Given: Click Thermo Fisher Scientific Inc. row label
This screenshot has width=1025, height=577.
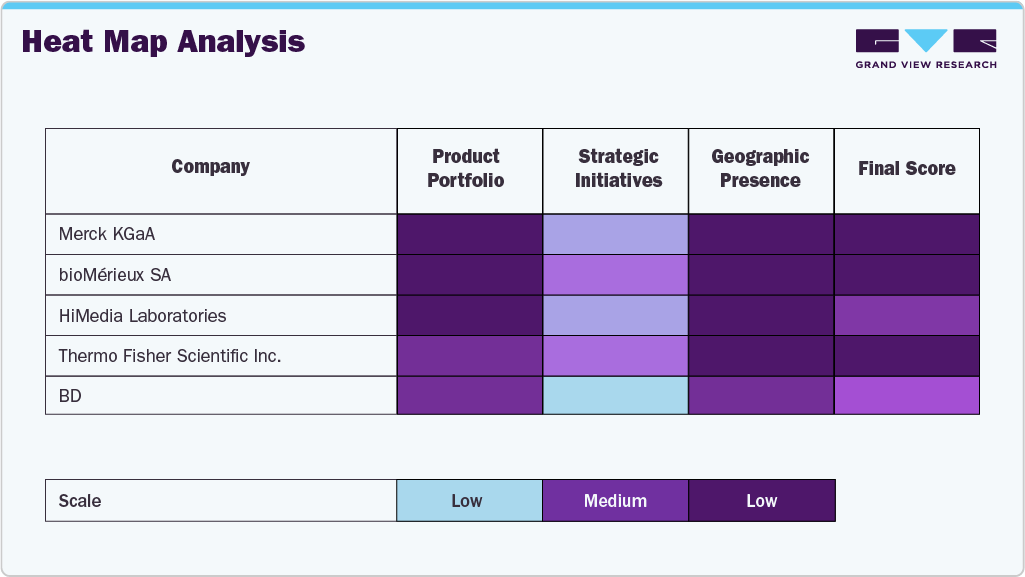Looking at the screenshot, I should tap(169, 356).
